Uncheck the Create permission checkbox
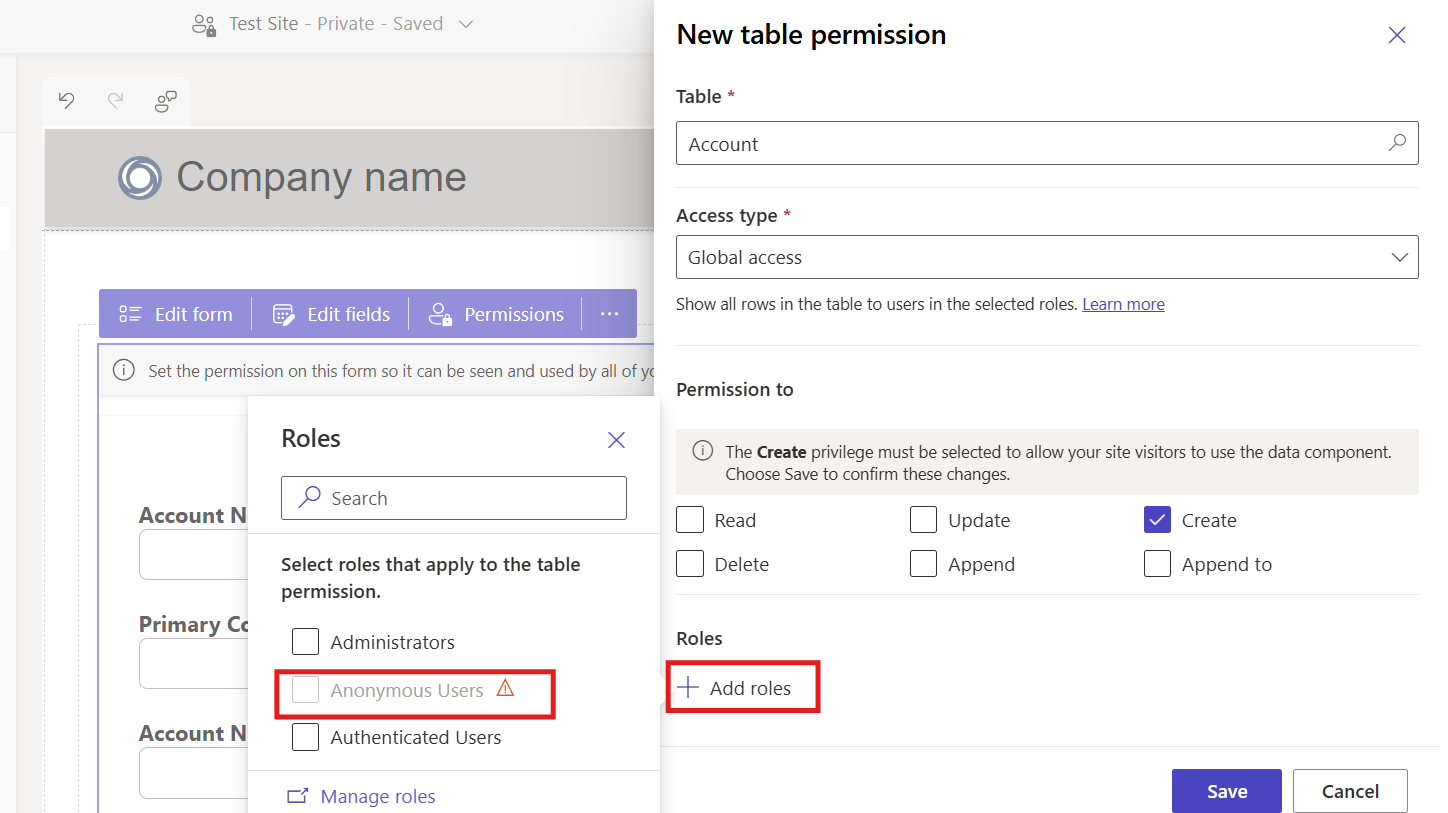 pos(1157,520)
